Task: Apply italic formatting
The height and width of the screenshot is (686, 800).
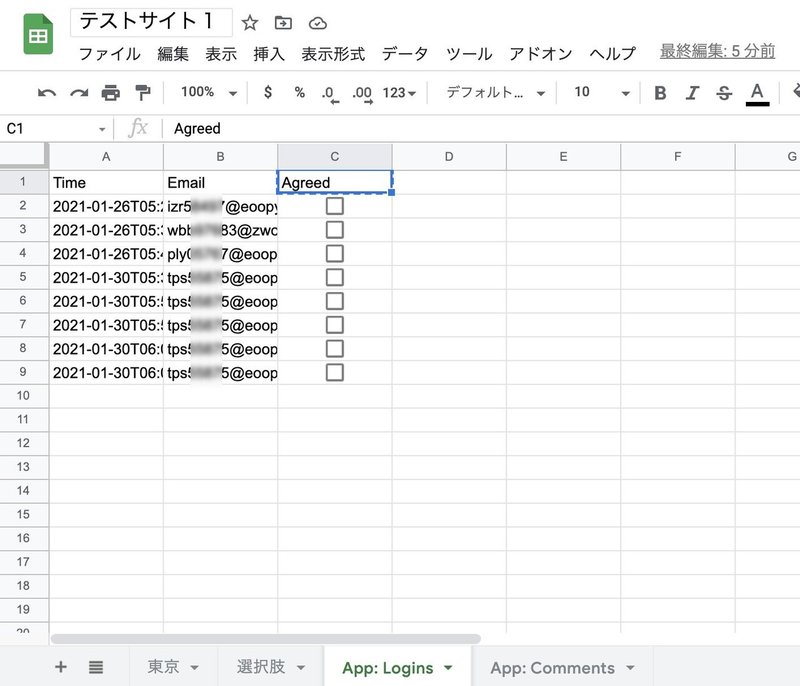Action: (x=692, y=93)
